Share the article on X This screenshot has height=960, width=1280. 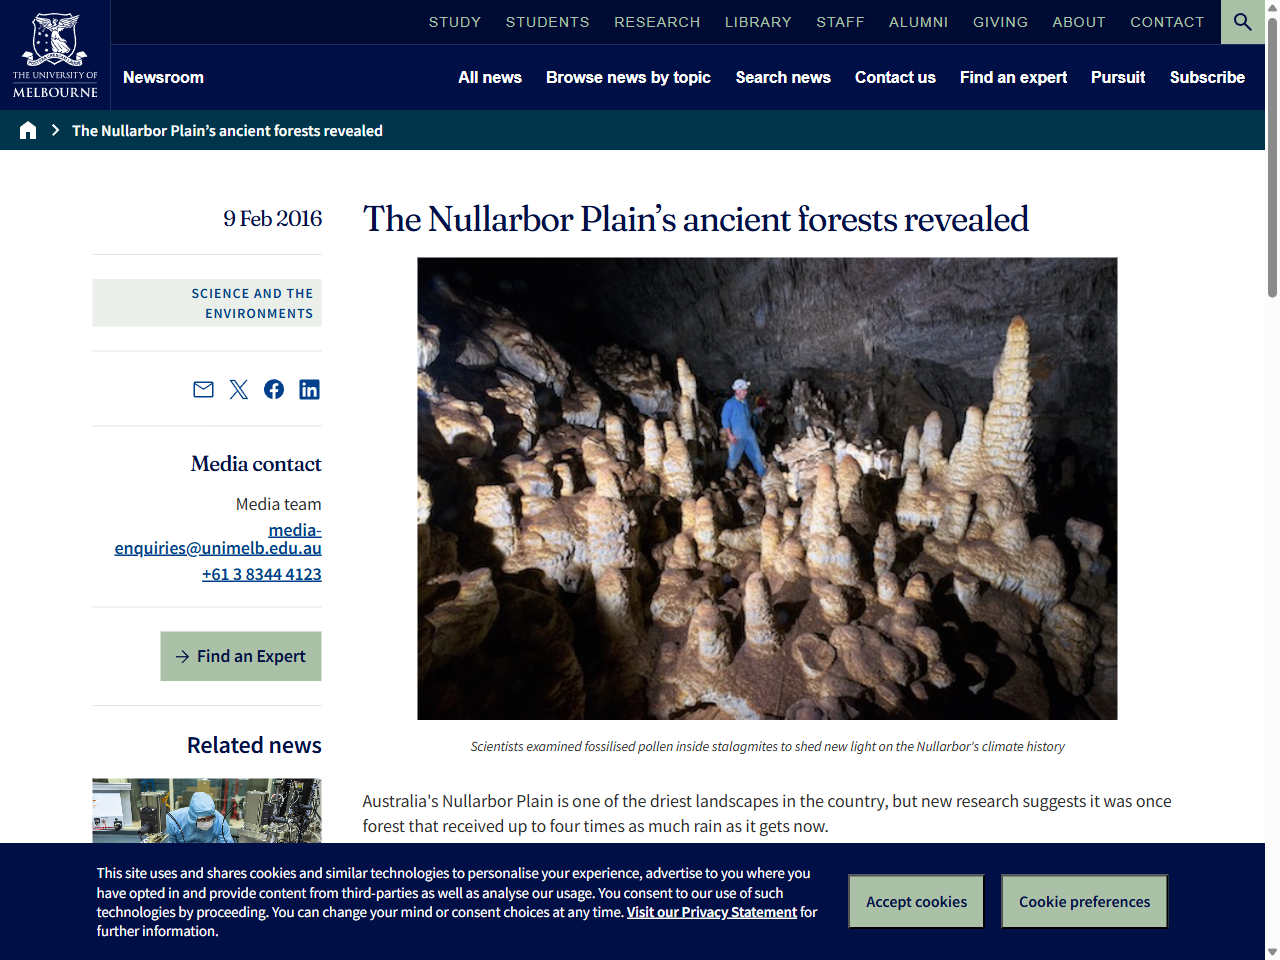(x=238, y=389)
